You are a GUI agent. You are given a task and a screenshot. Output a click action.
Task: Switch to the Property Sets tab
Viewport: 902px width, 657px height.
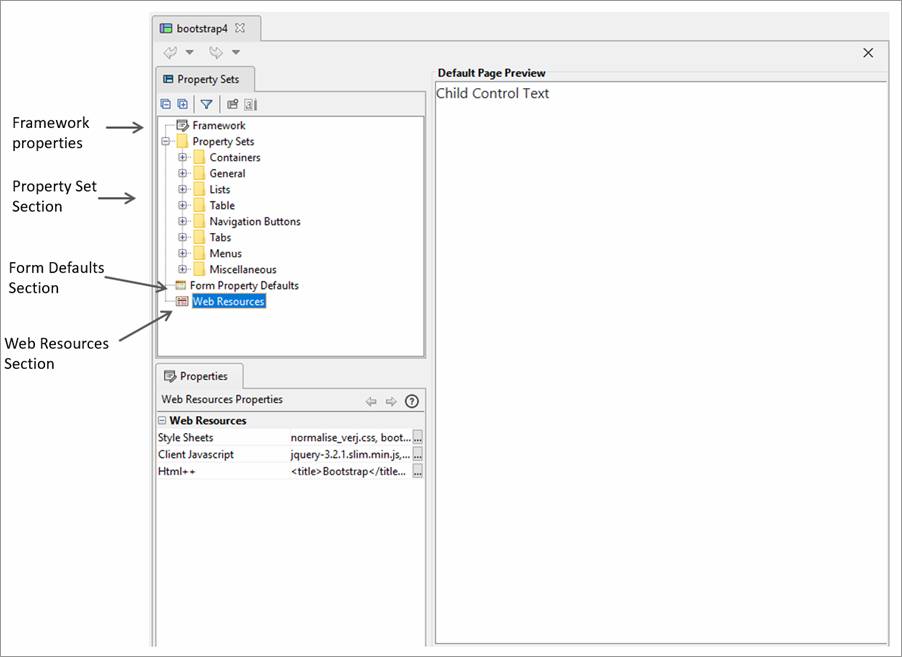[206, 79]
